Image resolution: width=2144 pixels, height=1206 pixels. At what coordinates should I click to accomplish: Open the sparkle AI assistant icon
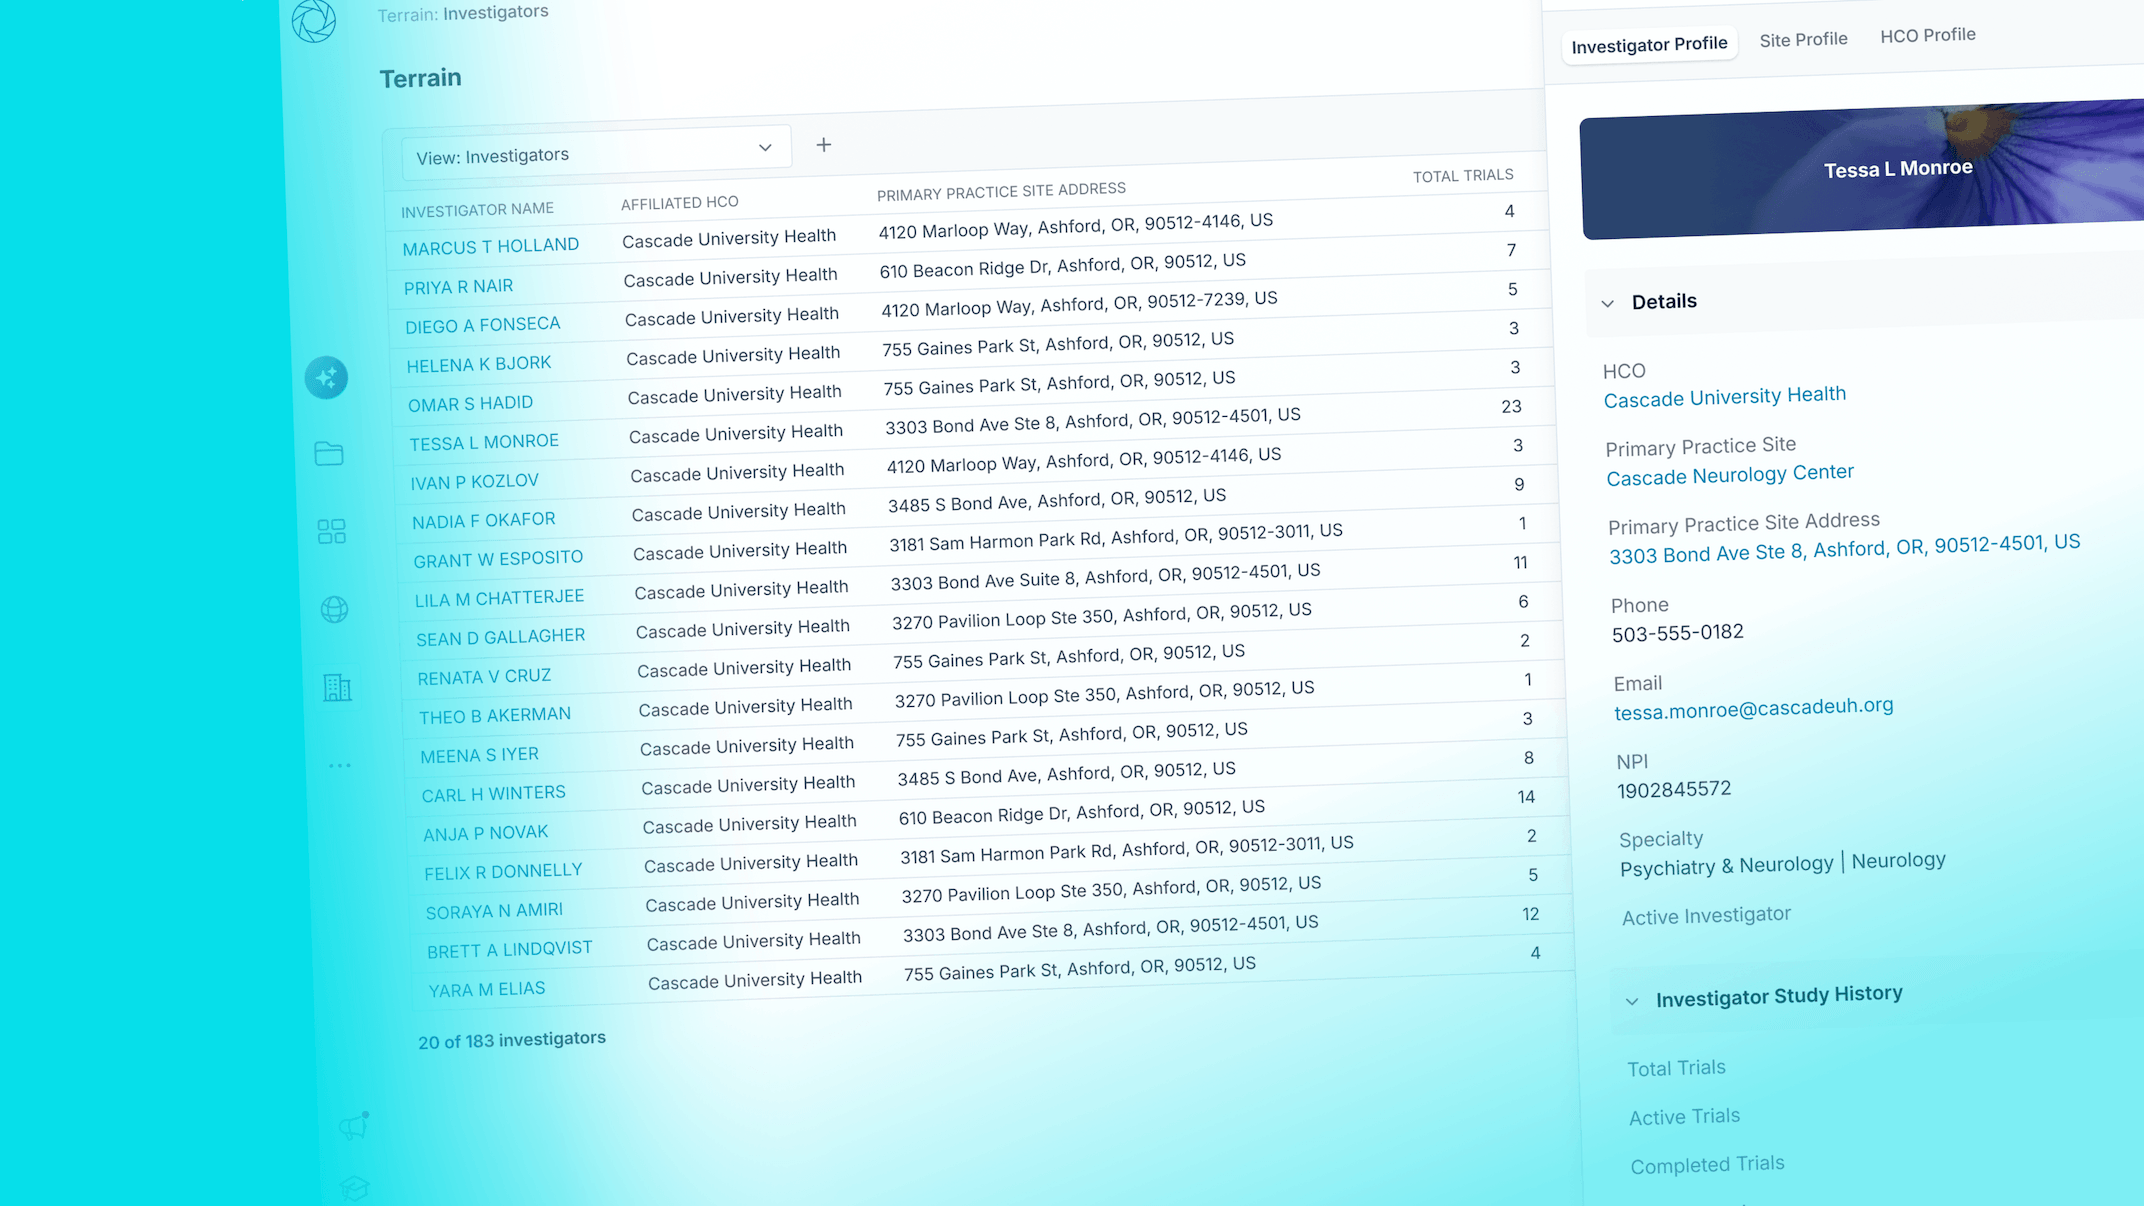pyautogui.click(x=326, y=378)
